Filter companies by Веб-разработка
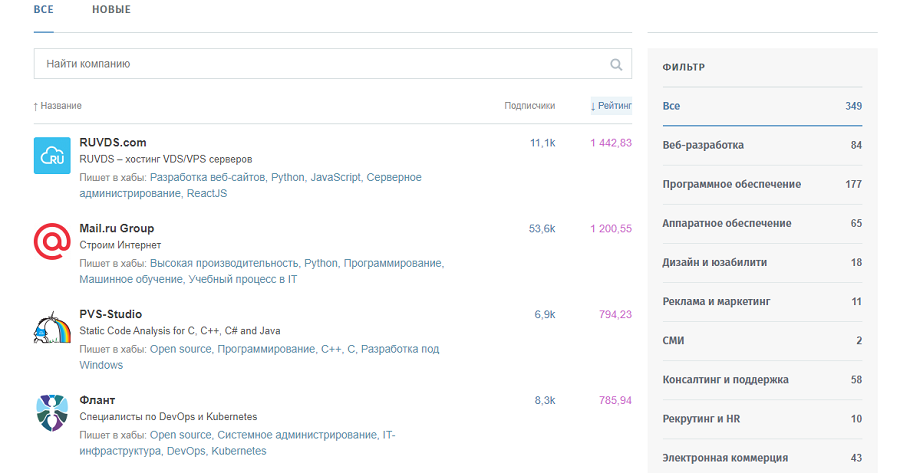Viewport: 900px width, 473px height. [x=762, y=145]
